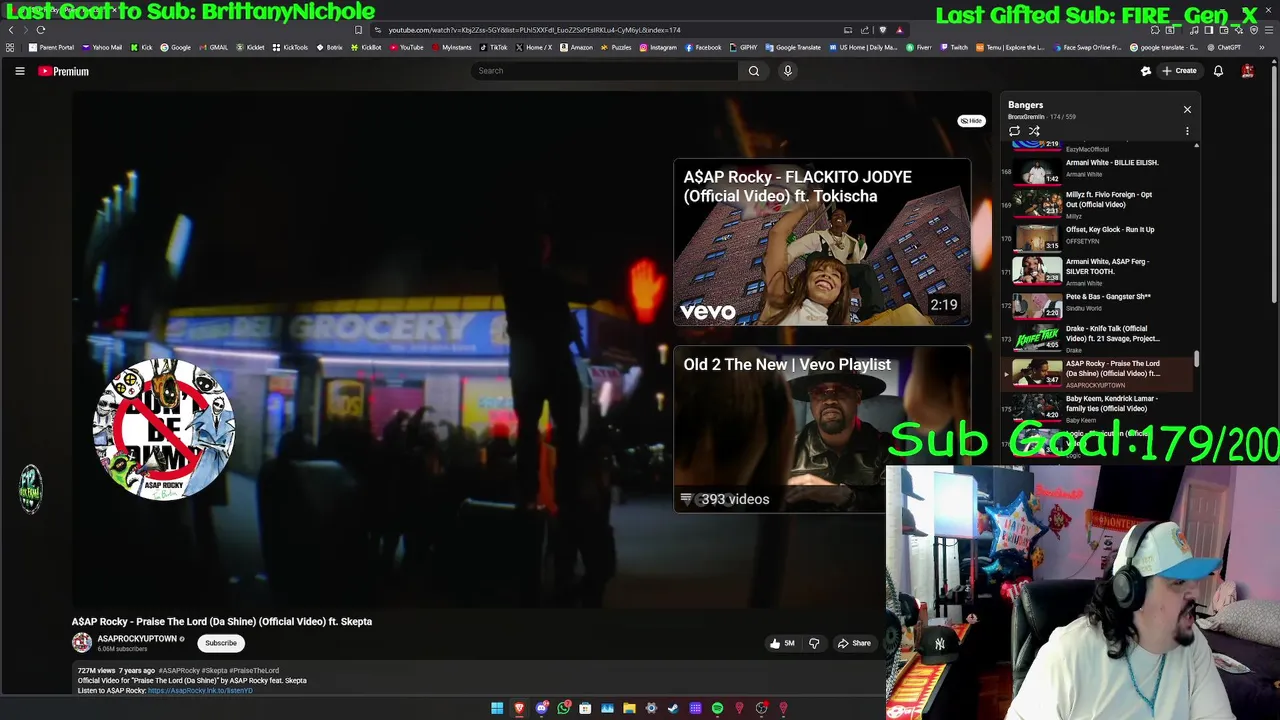
Task: Close the Bangers playlist panel
Action: pyautogui.click(x=1187, y=109)
